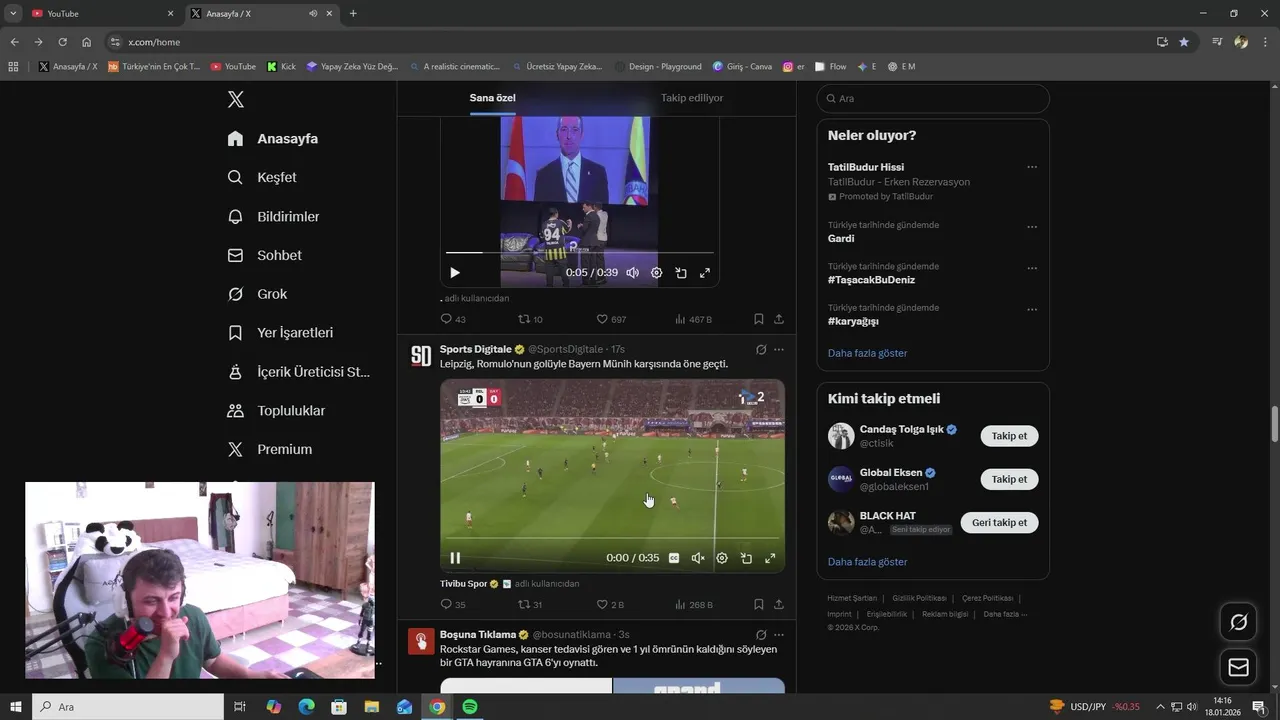The height and width of the screenshot is (720, 1280).
Task: Toggle volume on first video
Action: pyautogui.click(x=632, y=273)
